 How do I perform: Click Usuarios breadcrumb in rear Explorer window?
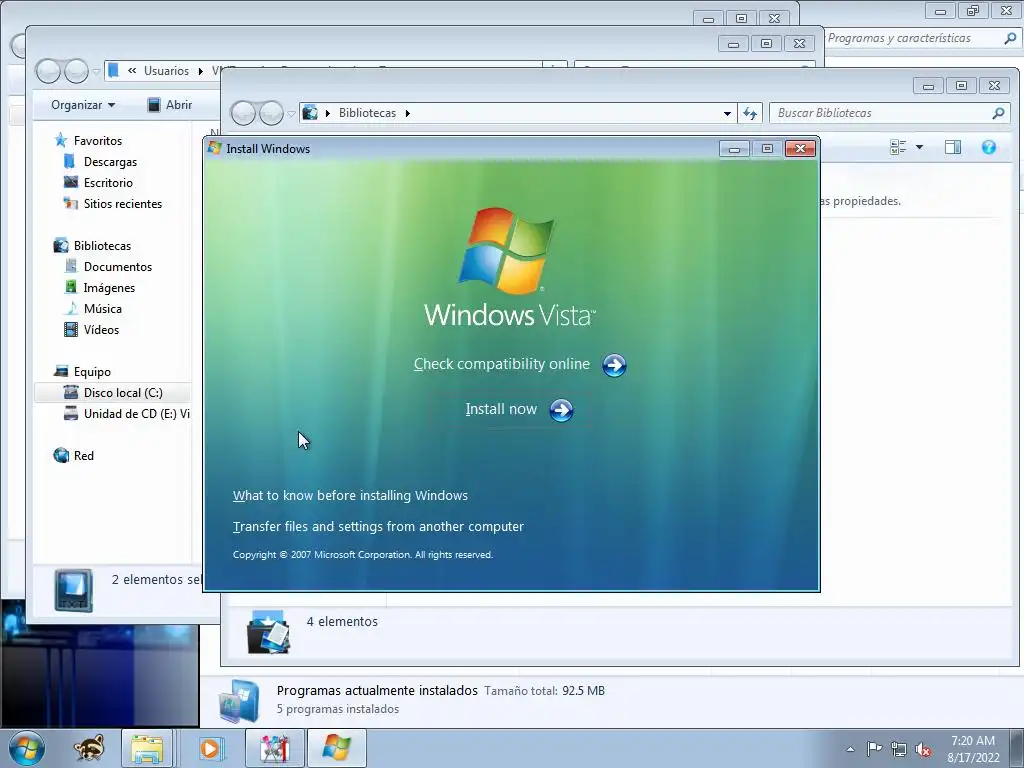[x=166, y=71]
